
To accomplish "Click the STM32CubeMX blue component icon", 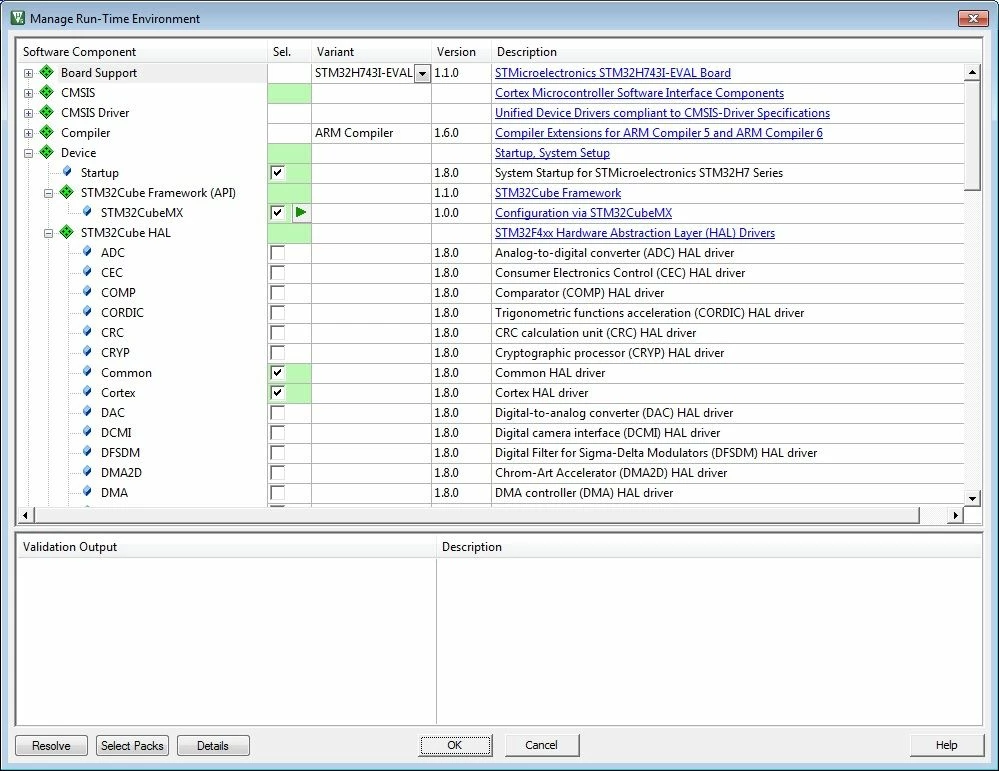I will [87, 212].
